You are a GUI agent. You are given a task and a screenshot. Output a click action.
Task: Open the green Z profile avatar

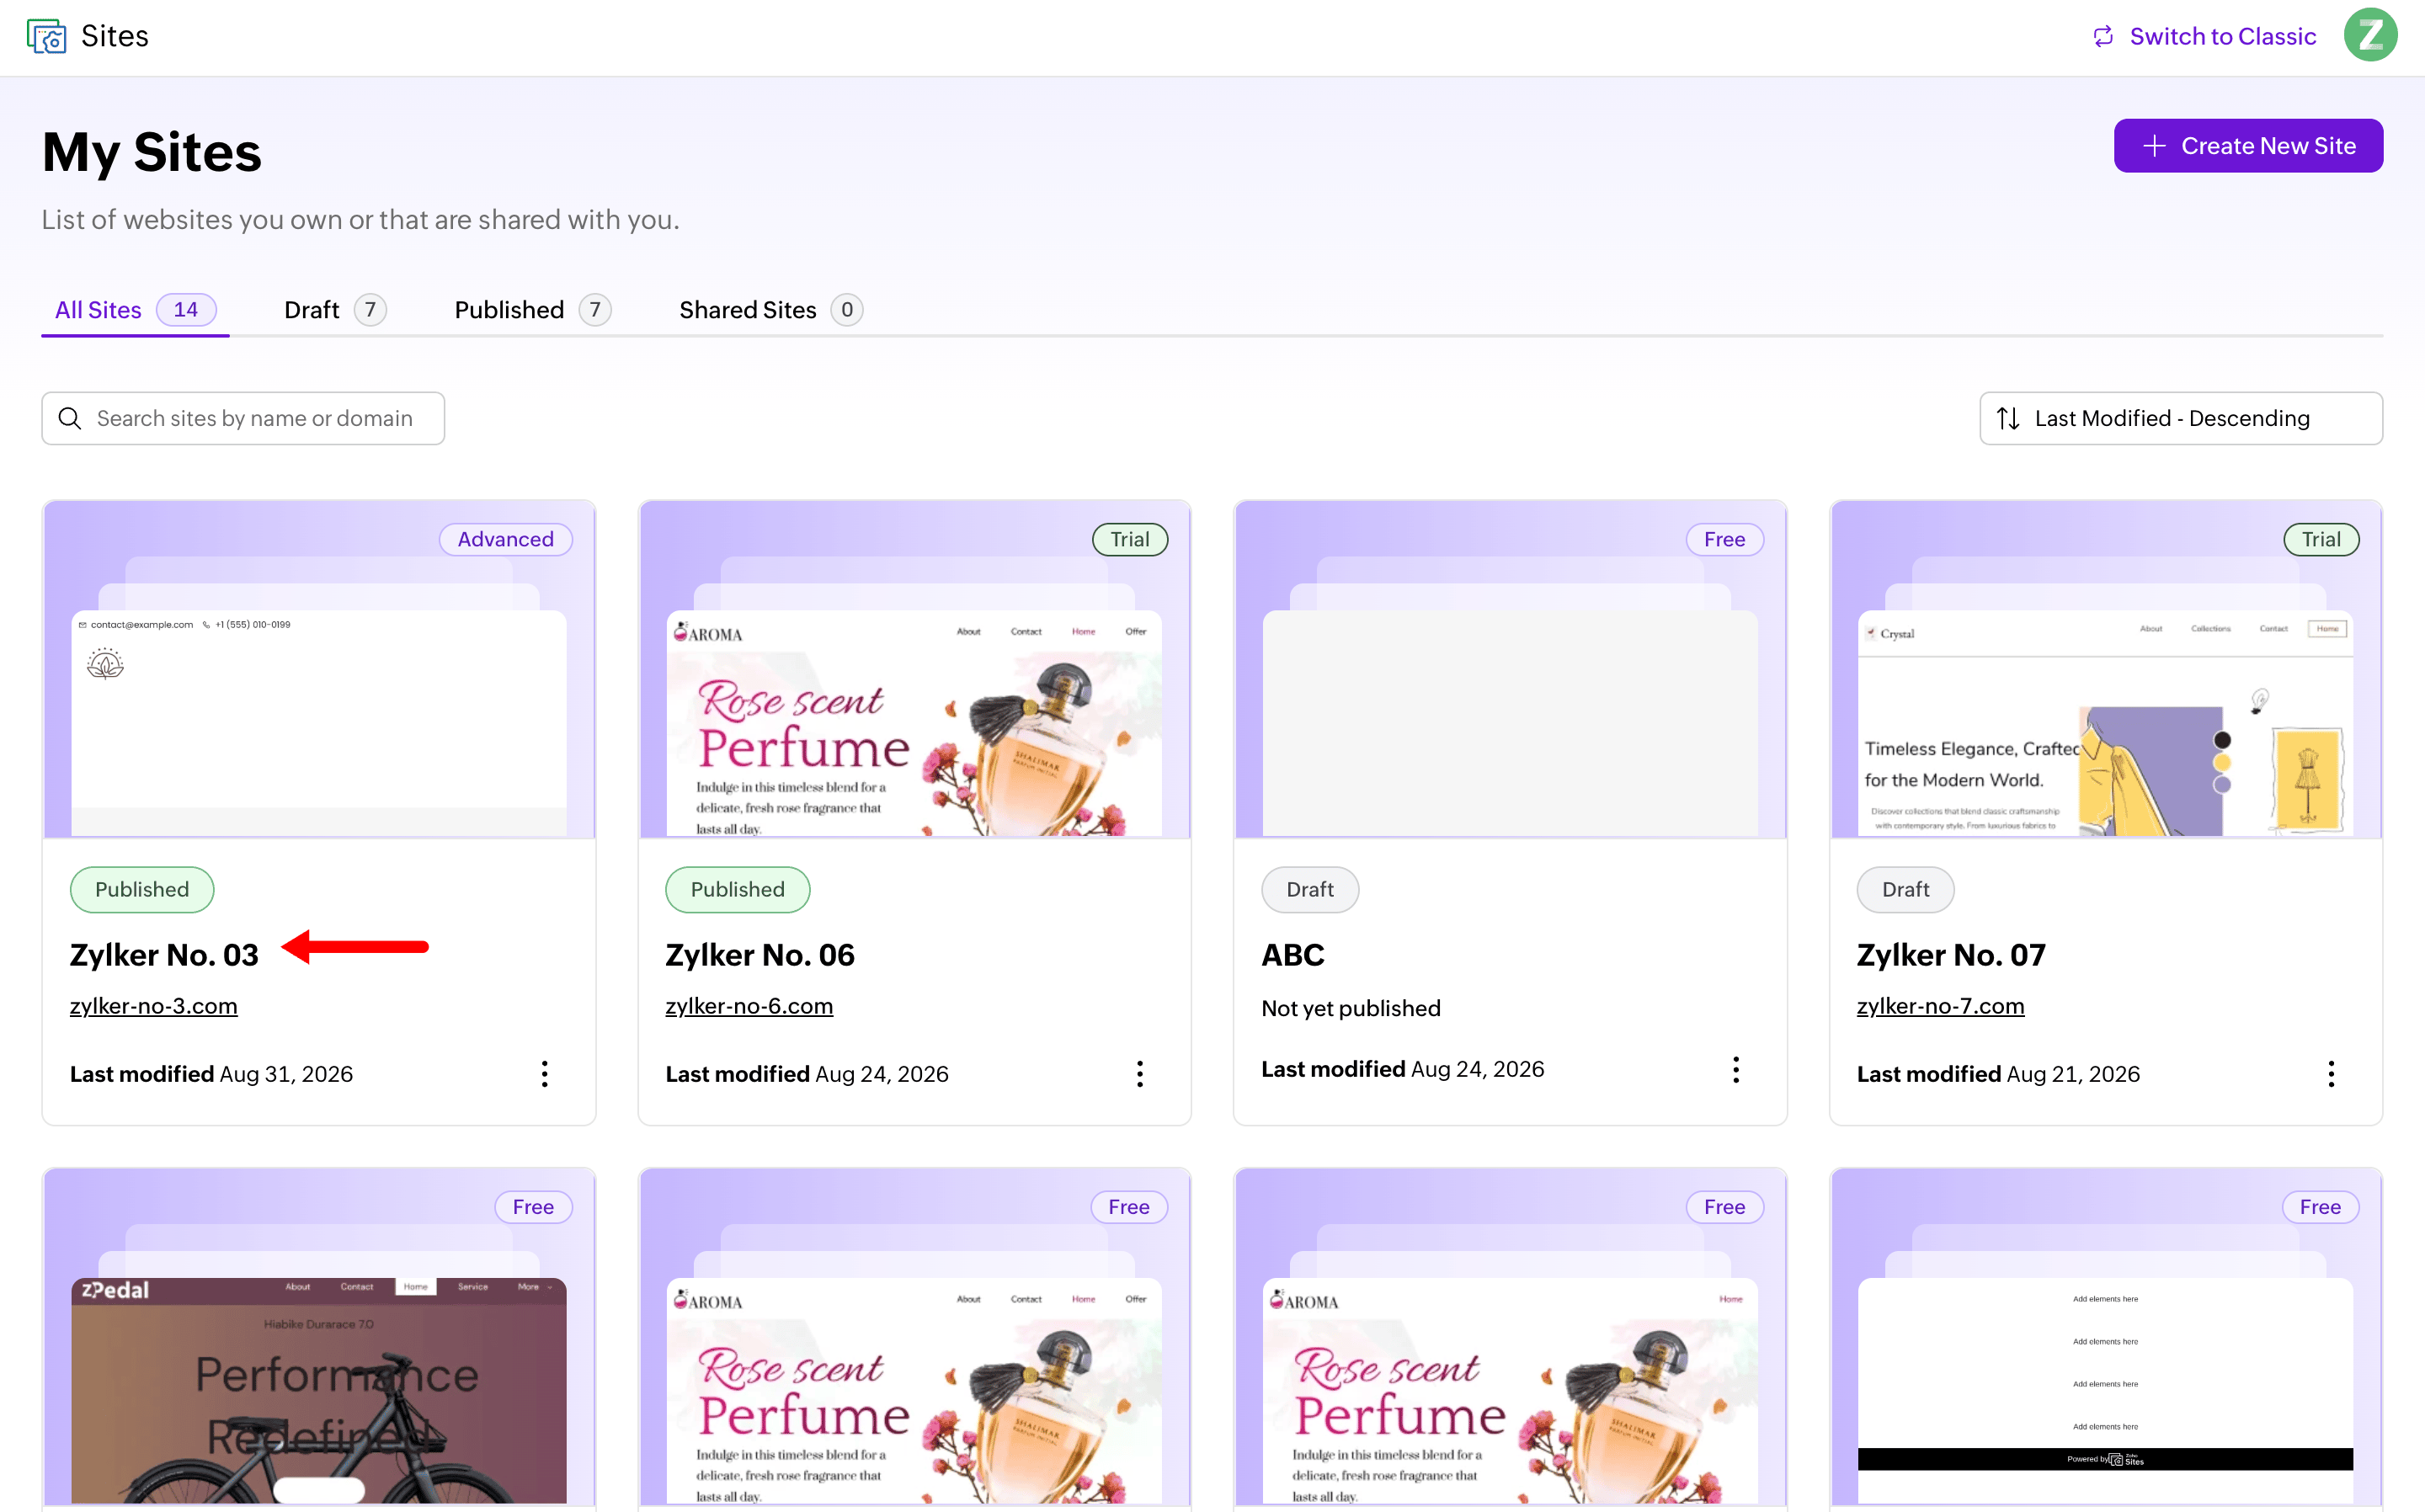pos(2370,36)
